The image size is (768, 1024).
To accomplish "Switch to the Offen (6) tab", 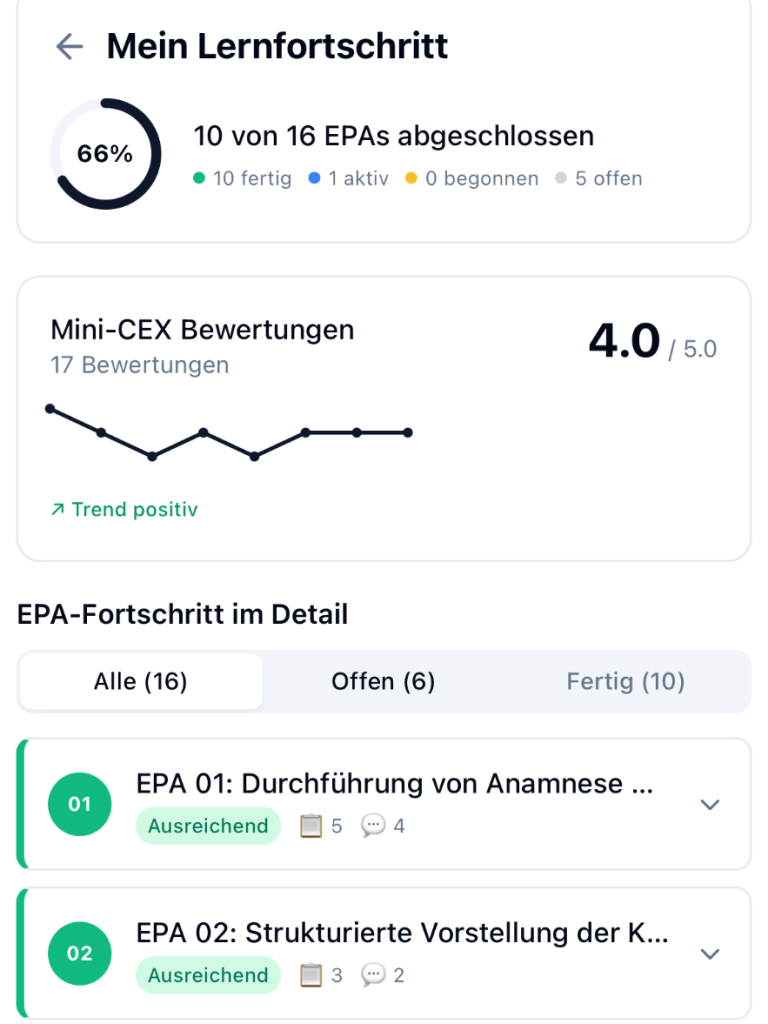I will click(x=383, y=682).
